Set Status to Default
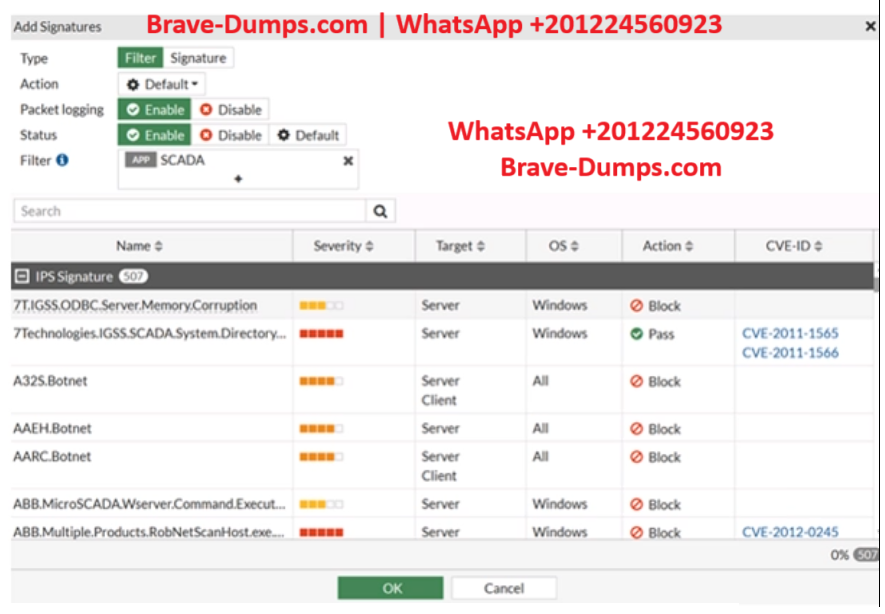 click(x=308, y=135)
